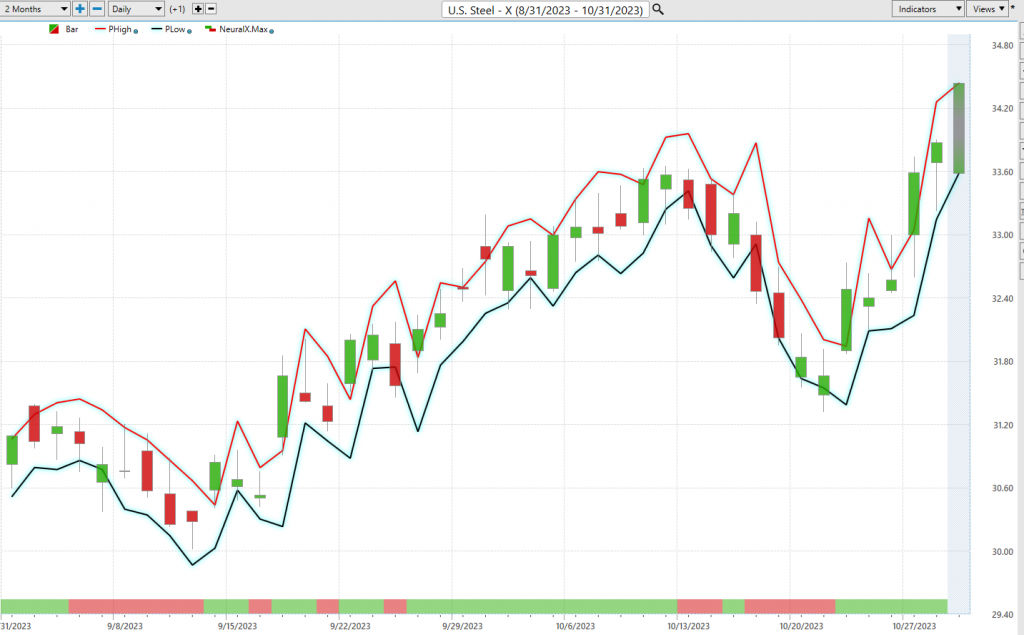Click the NeuralX.Max legend icon
The image size is (1024, 635).
(210, 29)
